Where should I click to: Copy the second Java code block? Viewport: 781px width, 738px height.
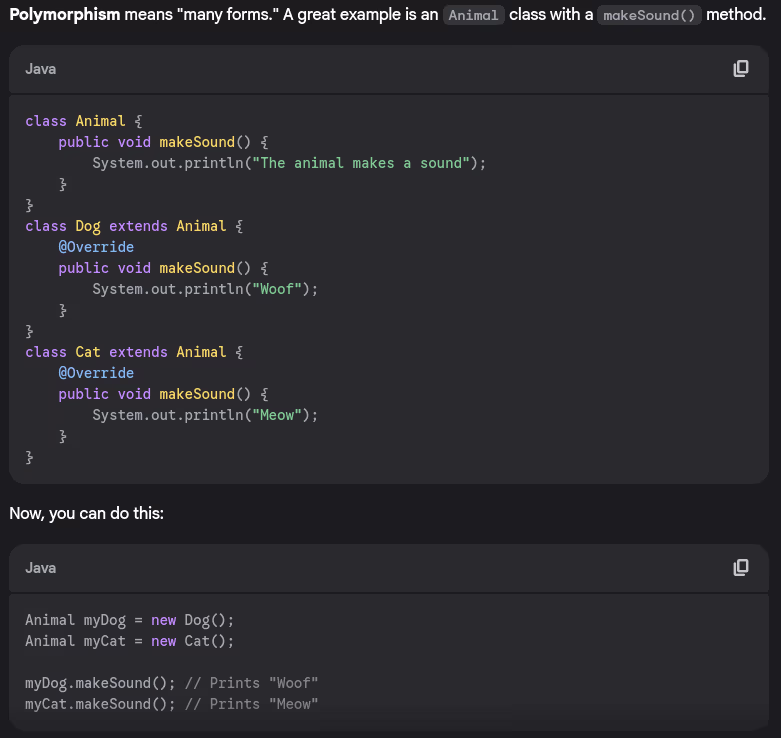pos(741,568)
